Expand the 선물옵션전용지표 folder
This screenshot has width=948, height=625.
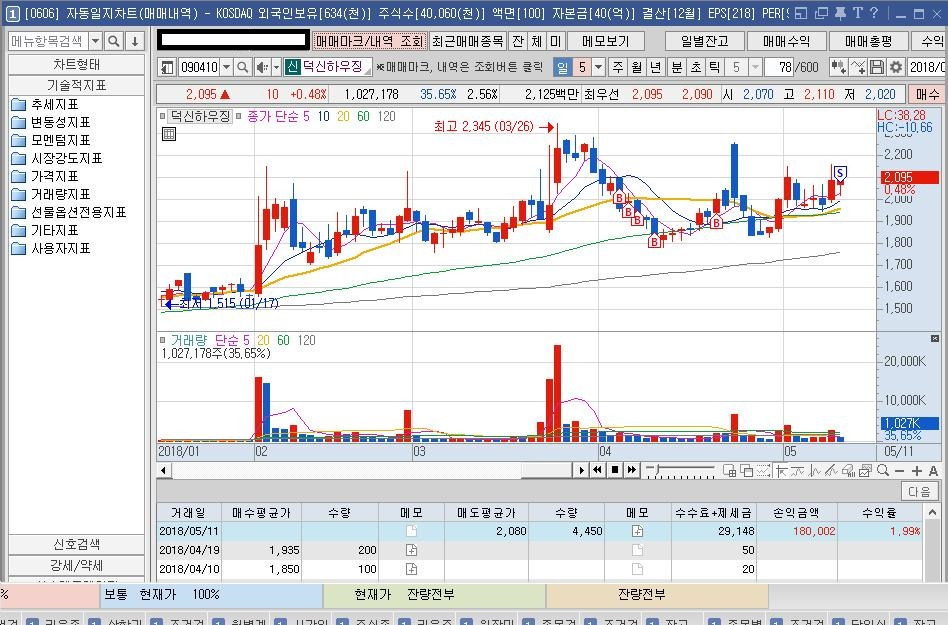pyautogui.click(x=69, y=212)
